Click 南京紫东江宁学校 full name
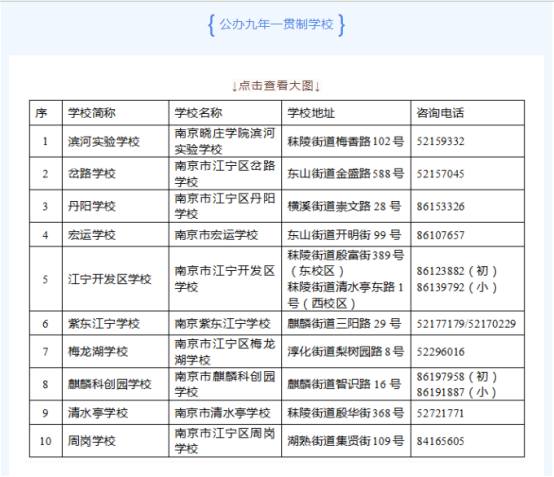Viewport: 554px width, 477px height. [x=222, y=324]
